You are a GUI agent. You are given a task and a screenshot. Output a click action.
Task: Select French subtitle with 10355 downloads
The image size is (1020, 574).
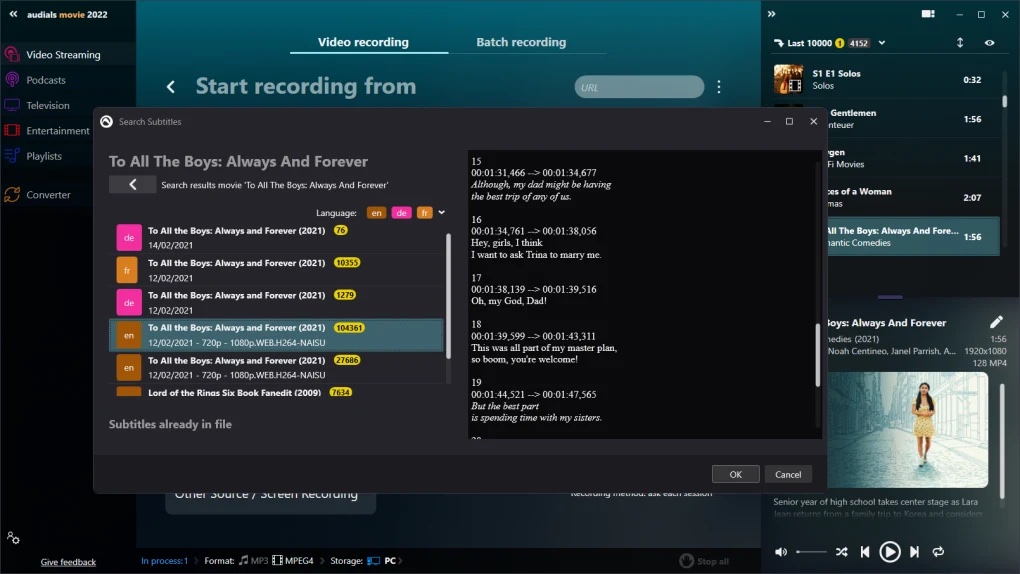pyautogui.click(x=278, y=270)
